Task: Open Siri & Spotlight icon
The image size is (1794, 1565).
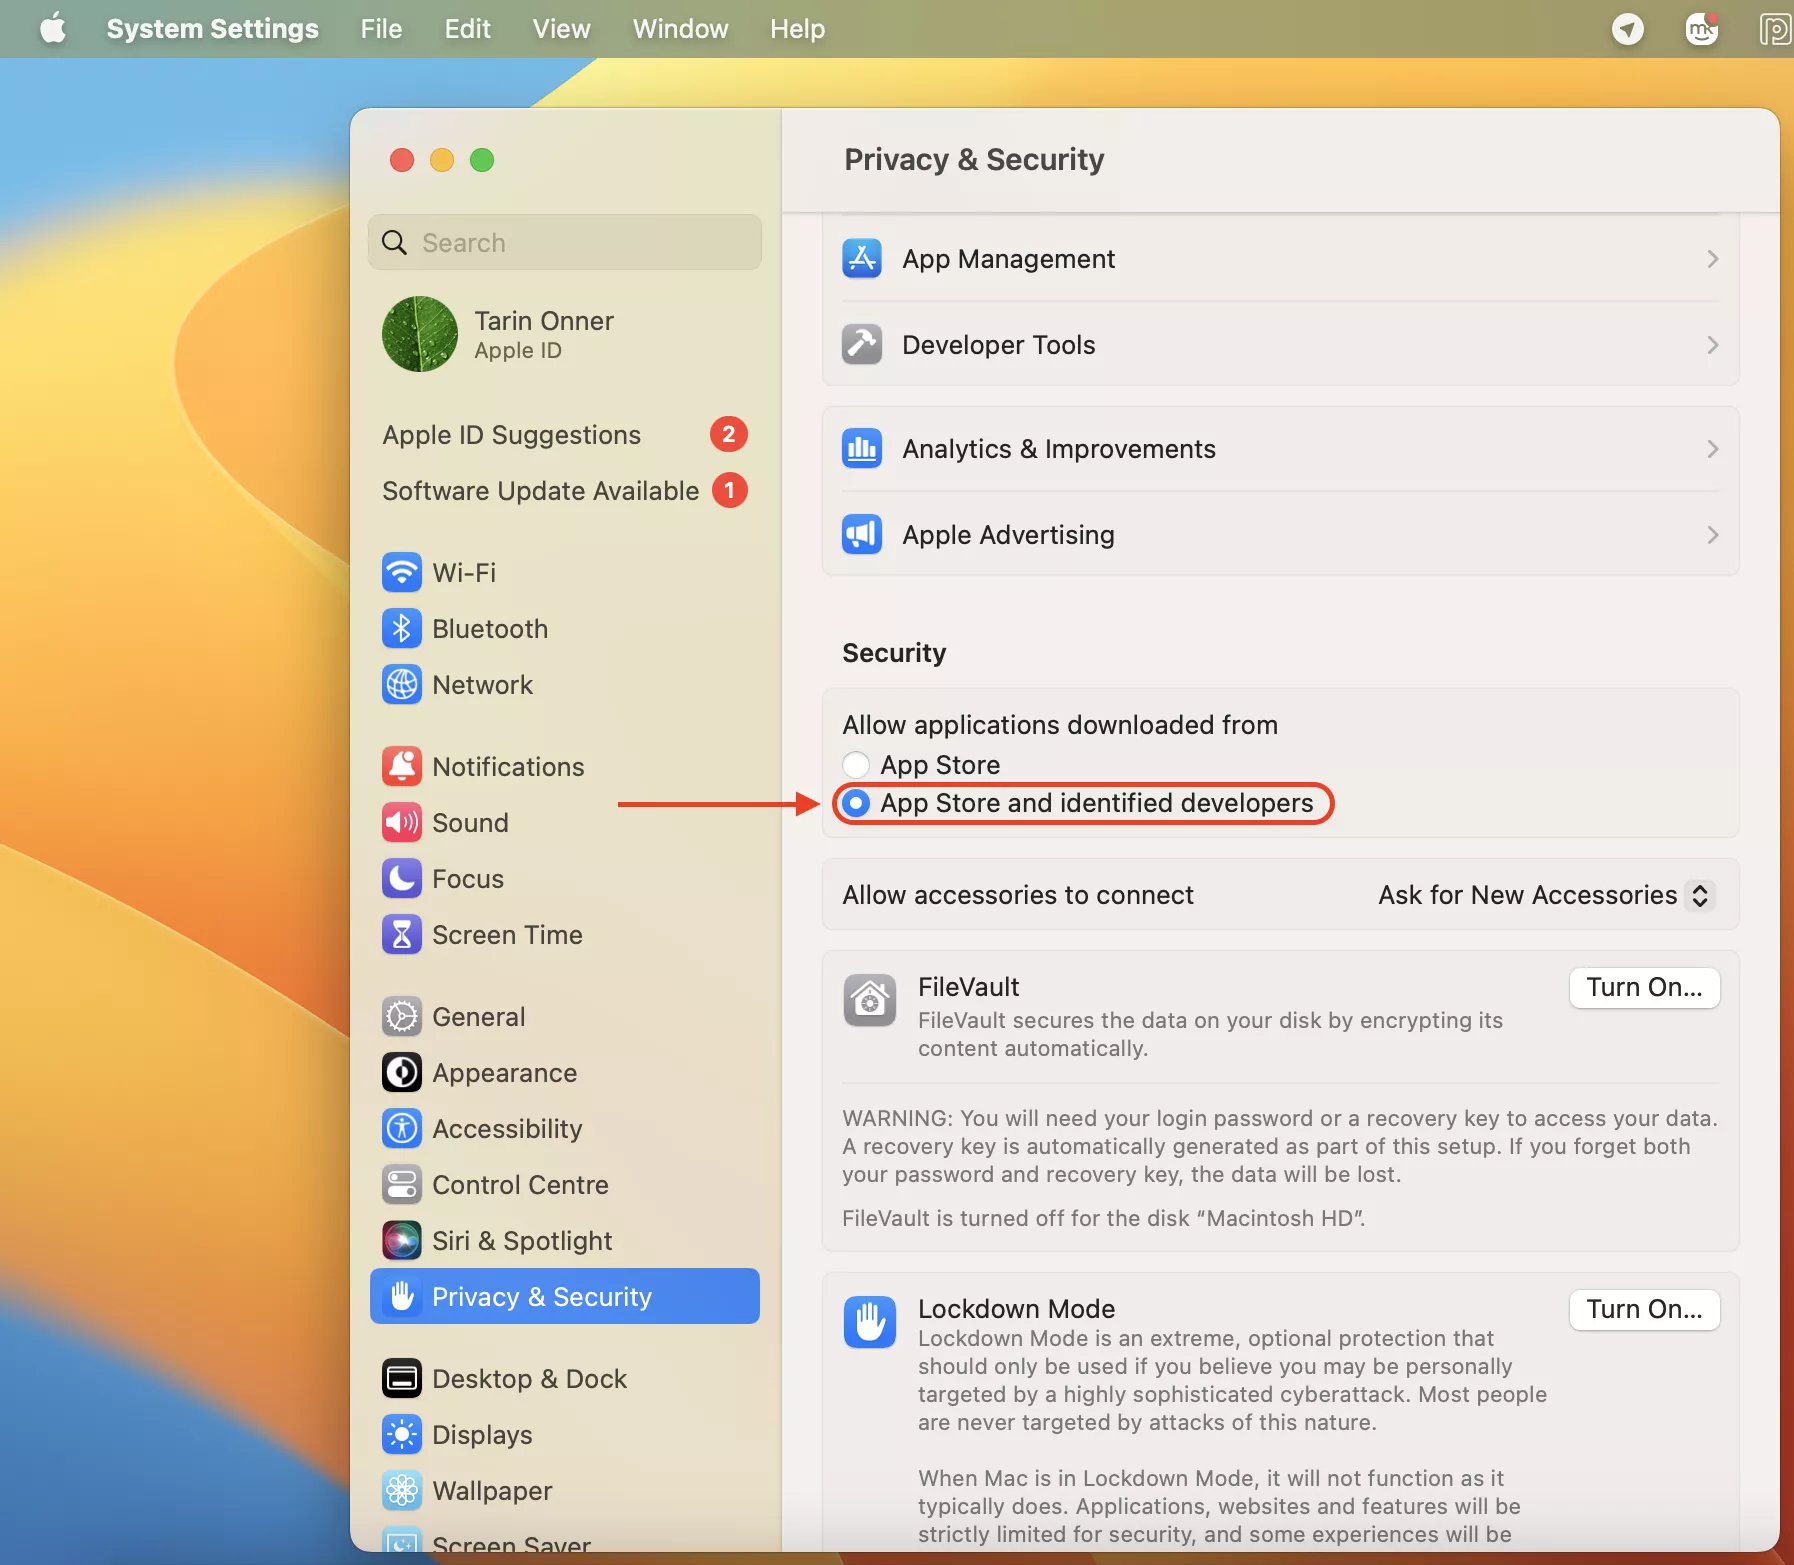Action: [x=401, y=1241]
